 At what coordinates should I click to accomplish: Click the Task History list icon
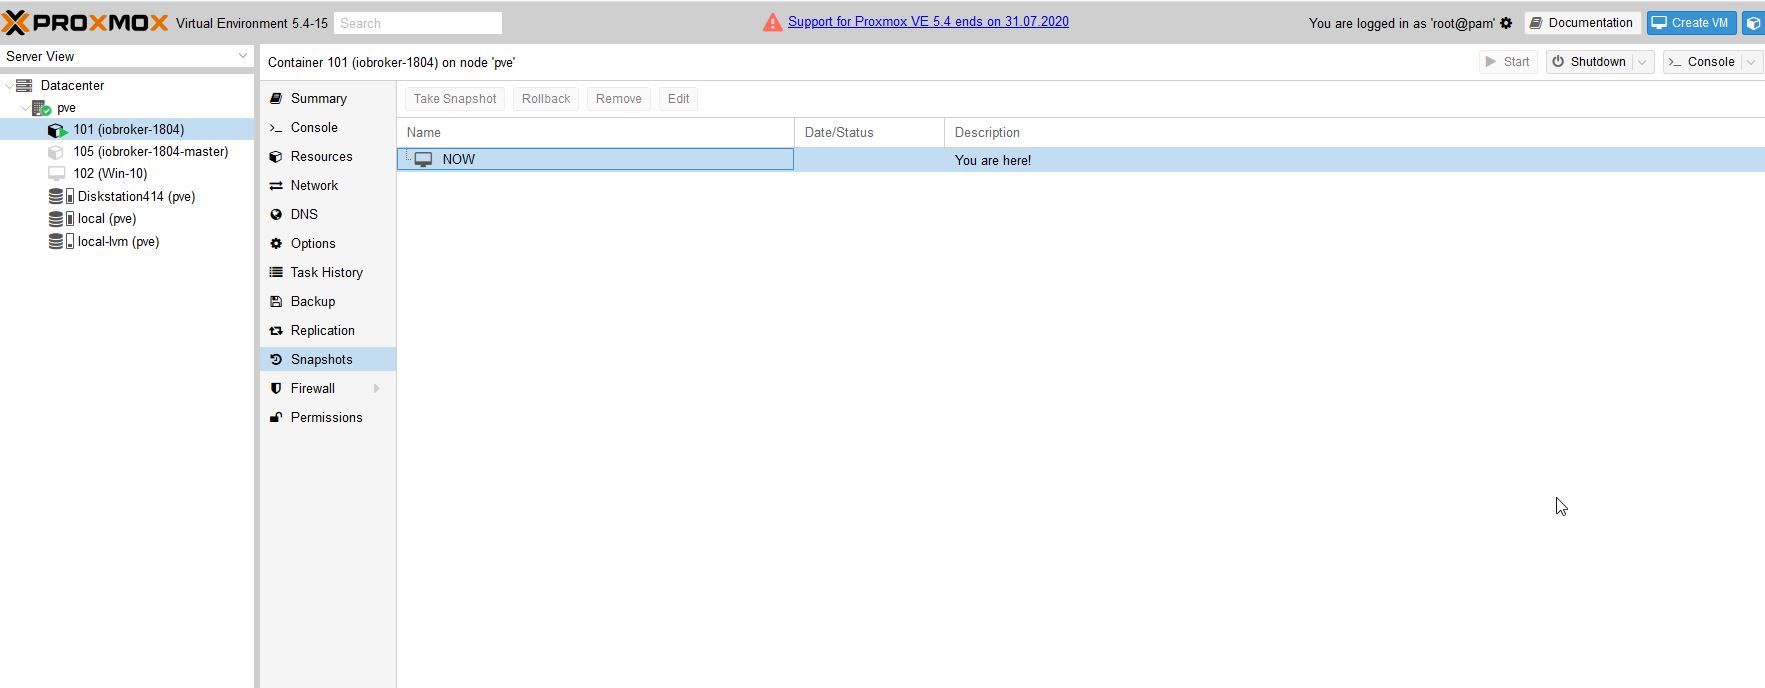click(276, 273)
